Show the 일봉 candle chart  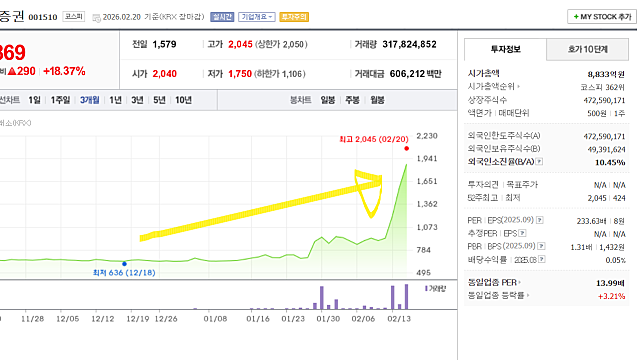(x=327, y=100)
